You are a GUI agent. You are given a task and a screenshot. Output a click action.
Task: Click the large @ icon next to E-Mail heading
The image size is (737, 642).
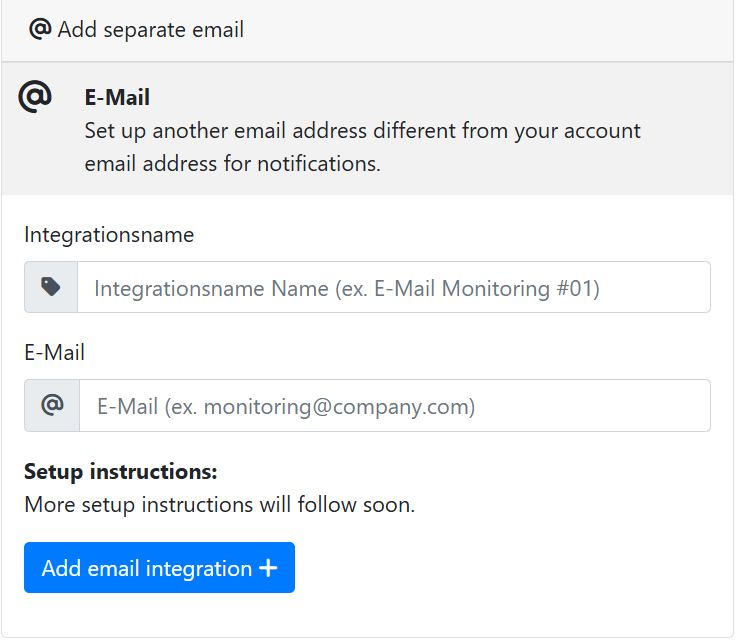pos(35,97)
